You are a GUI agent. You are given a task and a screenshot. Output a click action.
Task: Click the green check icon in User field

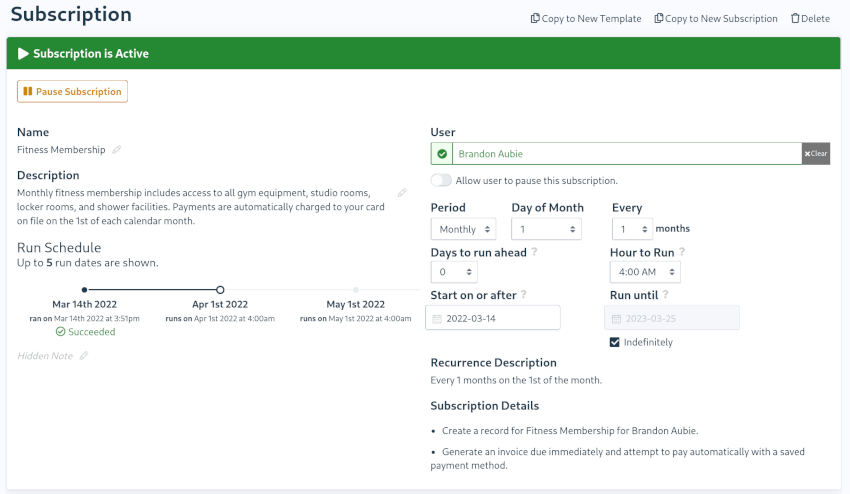442,154
